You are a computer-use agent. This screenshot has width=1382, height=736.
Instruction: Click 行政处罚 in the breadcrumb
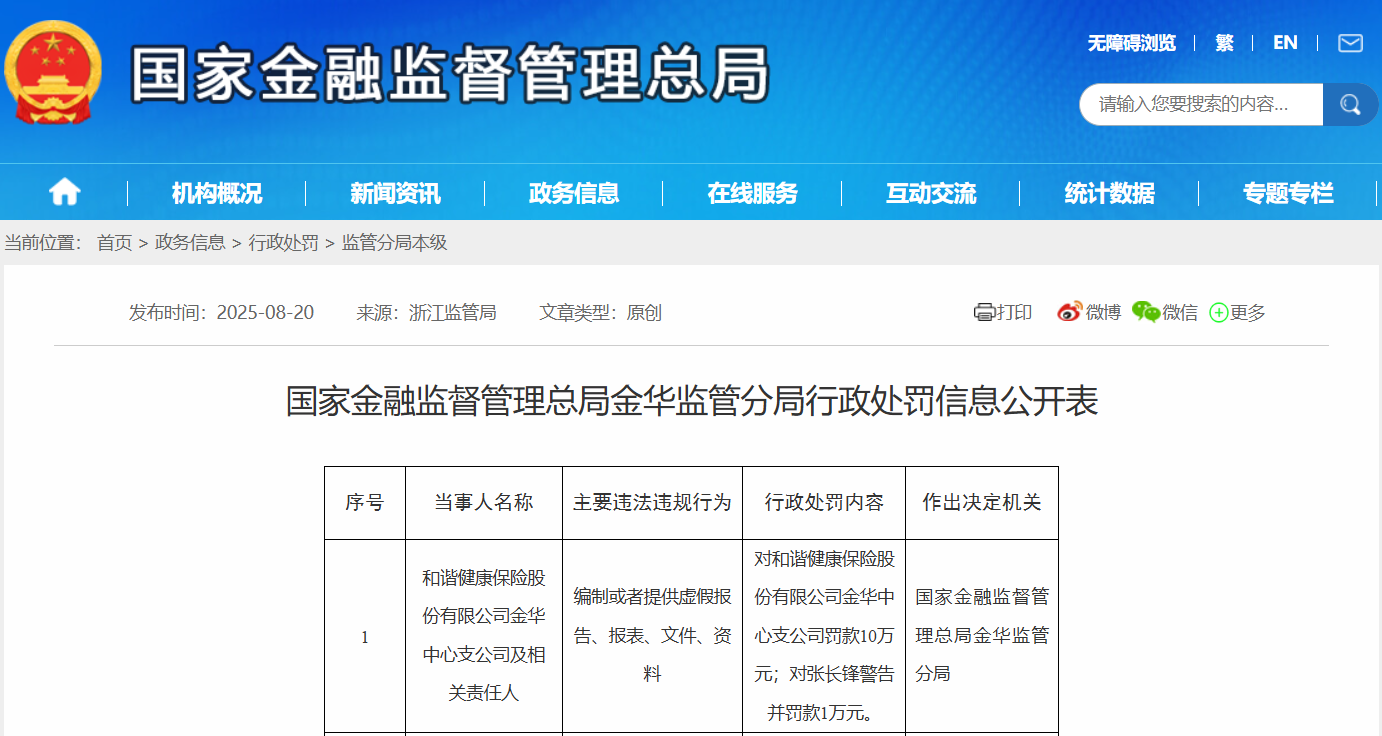pos(284,243)
